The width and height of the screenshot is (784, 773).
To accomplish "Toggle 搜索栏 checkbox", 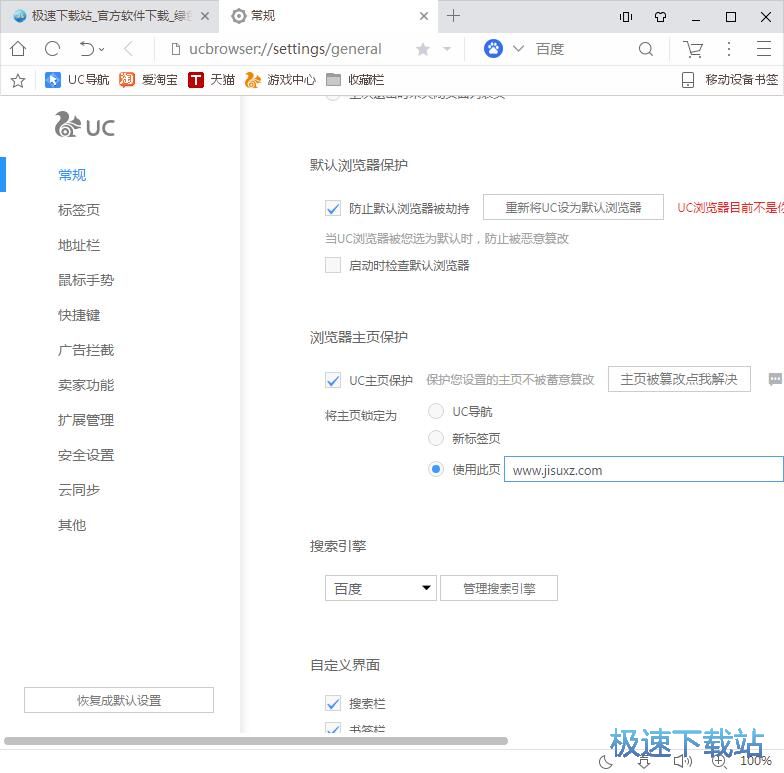I will point(333,703).
